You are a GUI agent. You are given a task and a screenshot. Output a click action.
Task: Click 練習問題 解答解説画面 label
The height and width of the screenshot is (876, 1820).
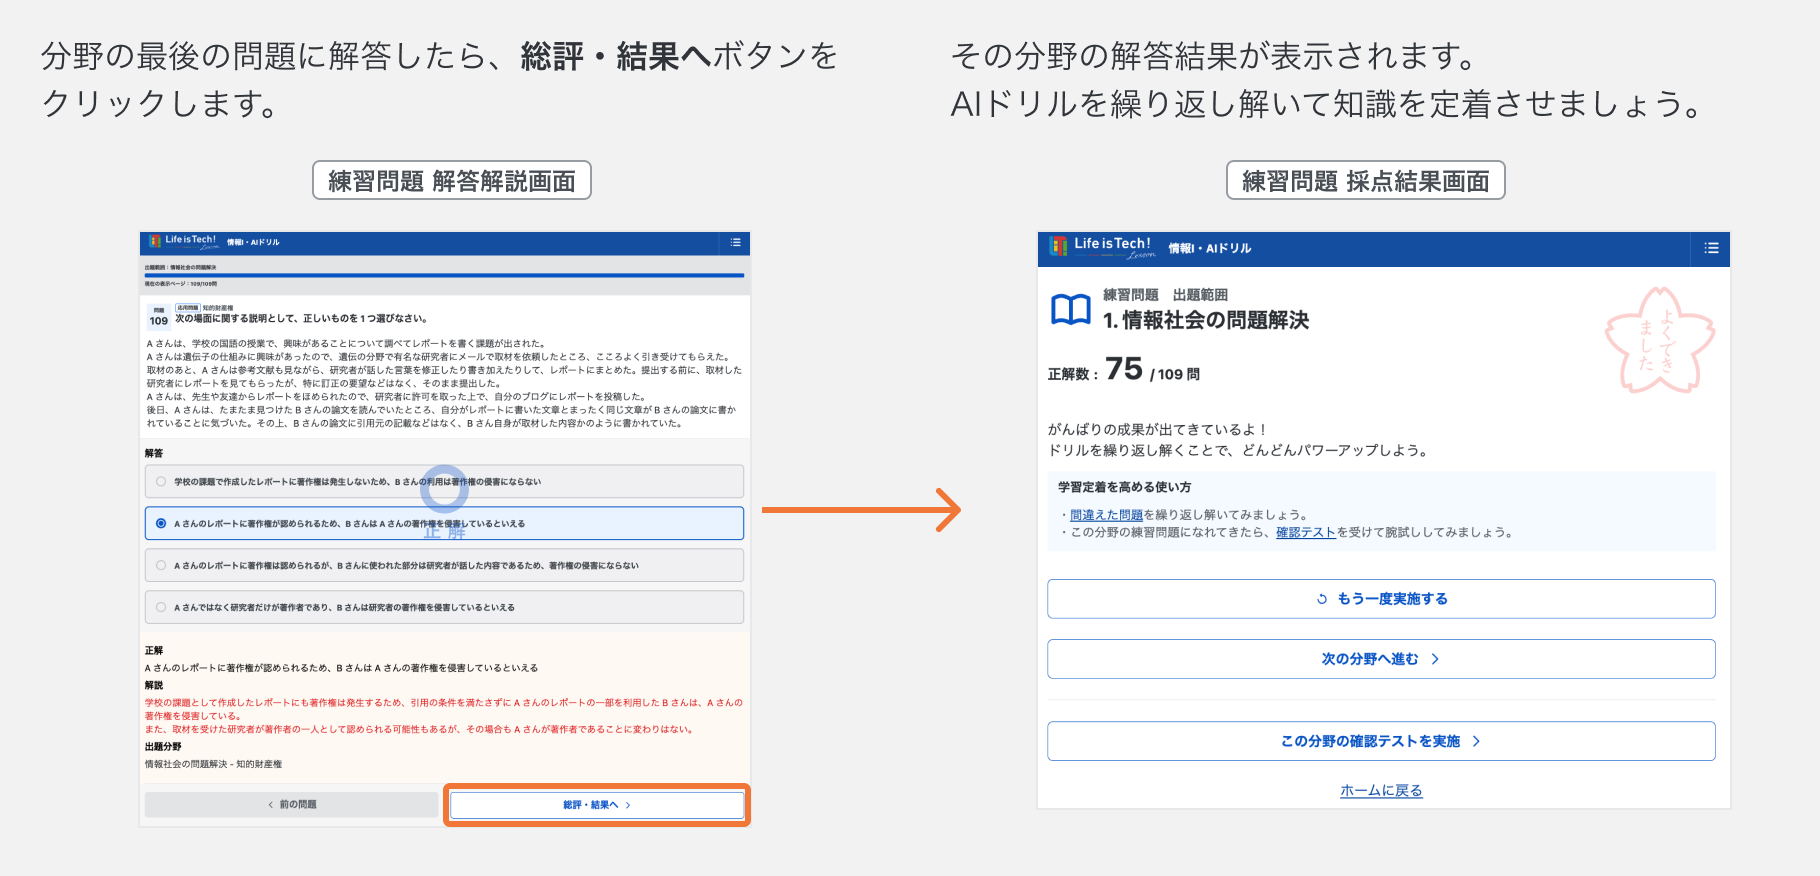[452, 181]
